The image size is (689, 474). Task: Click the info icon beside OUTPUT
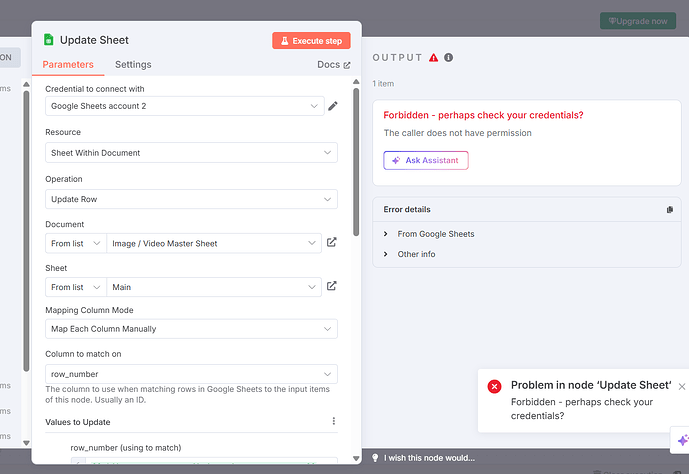[x=448, y=58]
